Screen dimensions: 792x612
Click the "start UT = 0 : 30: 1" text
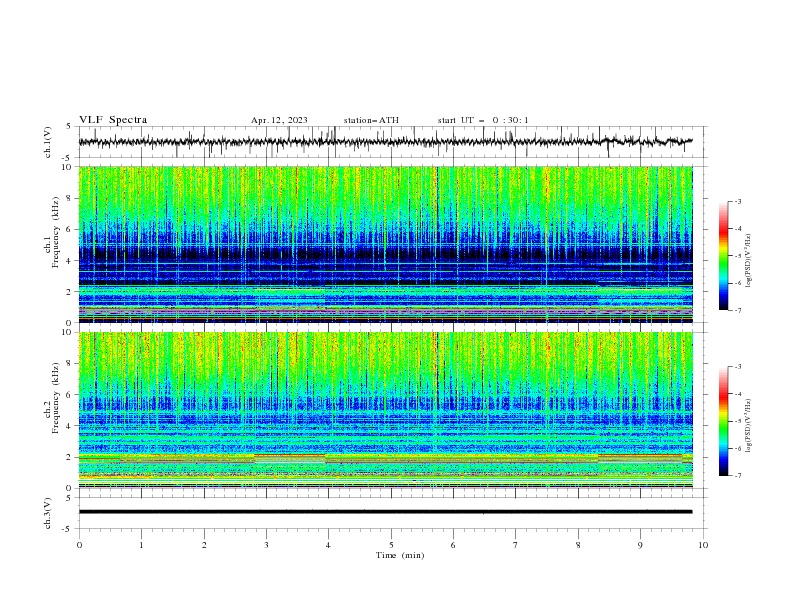coord(483,120)
